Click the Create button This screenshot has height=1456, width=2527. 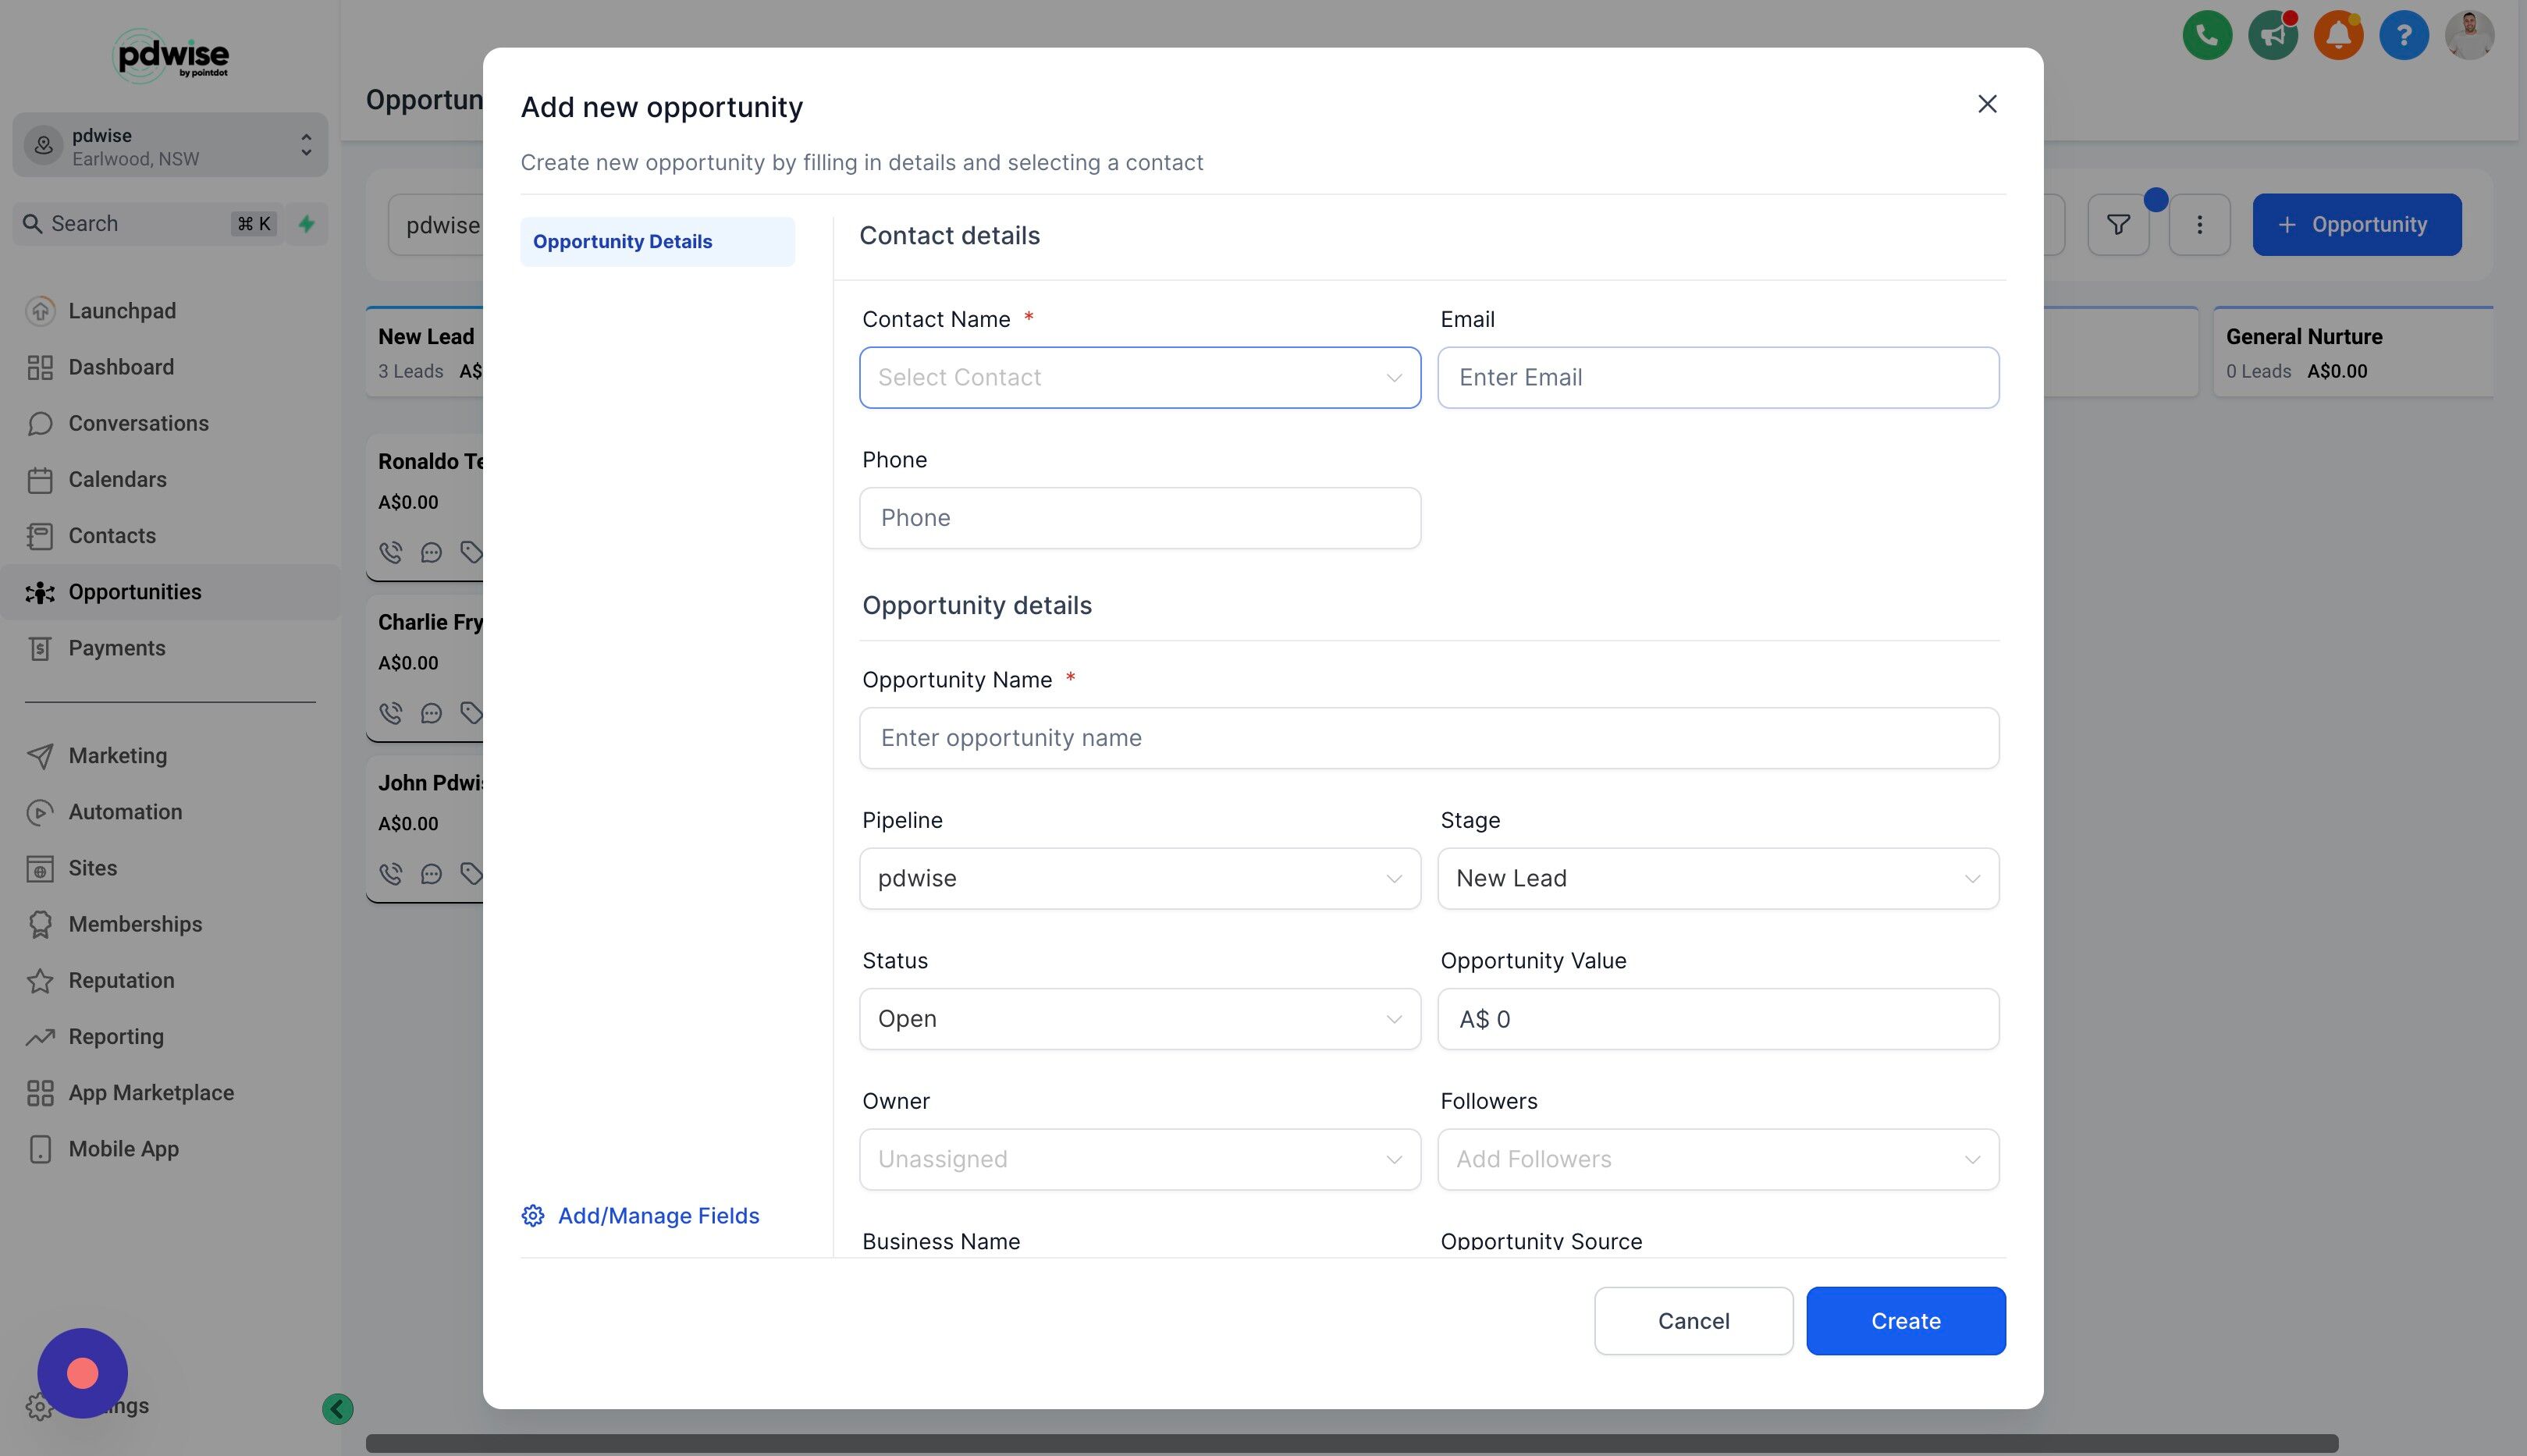coord(1904,1321)
